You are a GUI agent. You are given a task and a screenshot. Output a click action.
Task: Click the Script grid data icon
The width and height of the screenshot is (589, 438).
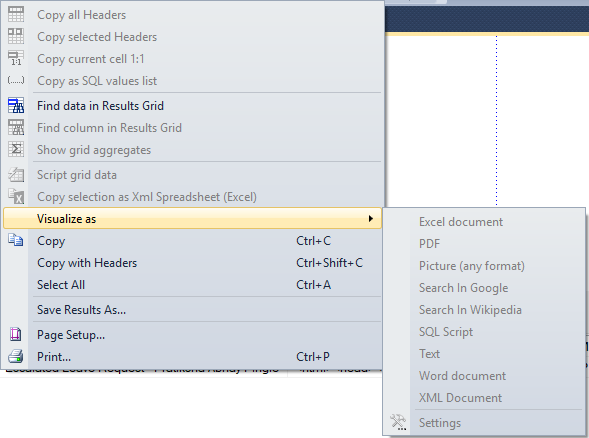pos(16,175)
